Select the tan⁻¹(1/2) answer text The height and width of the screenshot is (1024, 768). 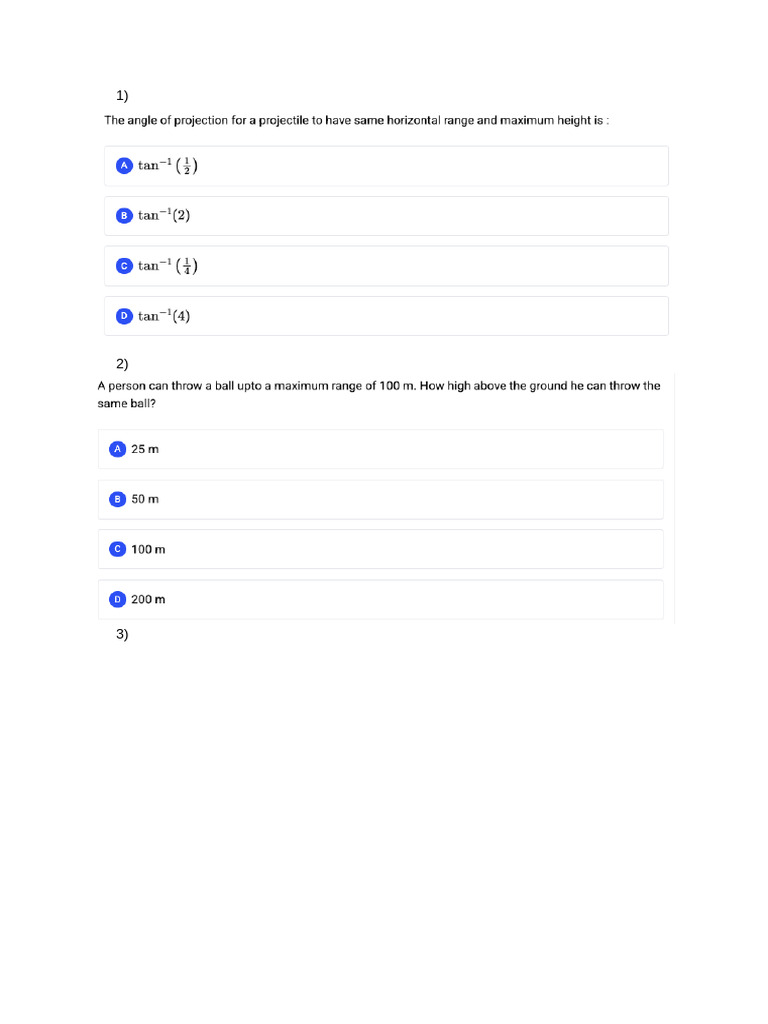[168, 166]
